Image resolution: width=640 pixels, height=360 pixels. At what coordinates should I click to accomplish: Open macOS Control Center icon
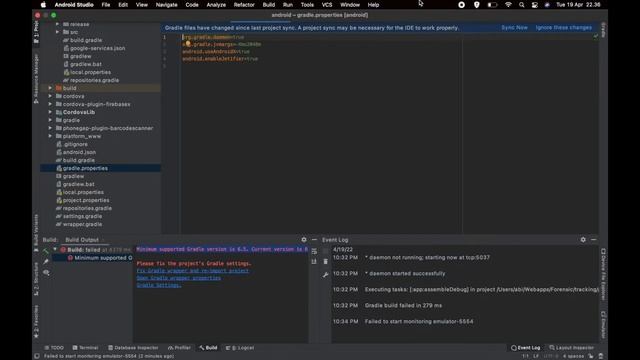point(534,5)
